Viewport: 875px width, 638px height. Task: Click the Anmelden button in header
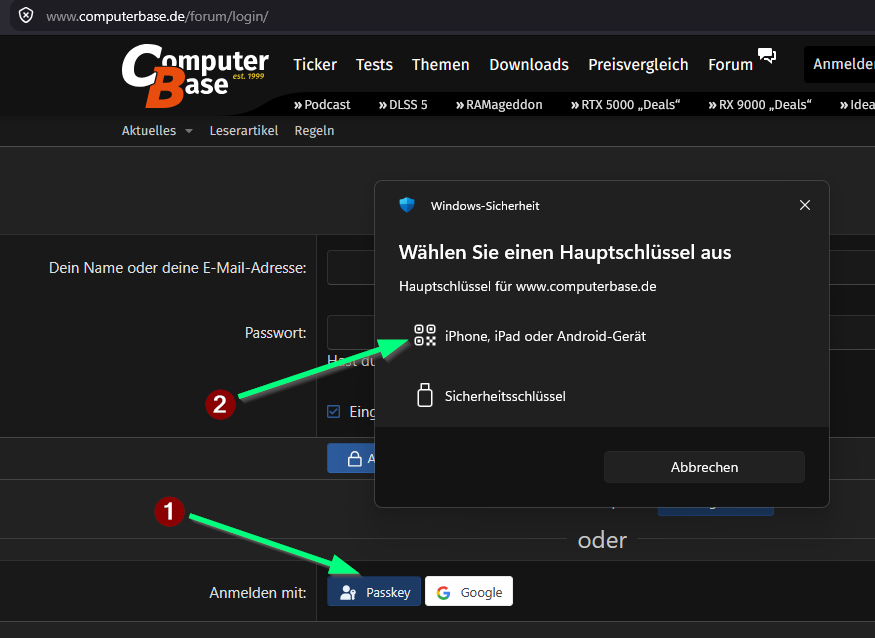pos(839,64)
